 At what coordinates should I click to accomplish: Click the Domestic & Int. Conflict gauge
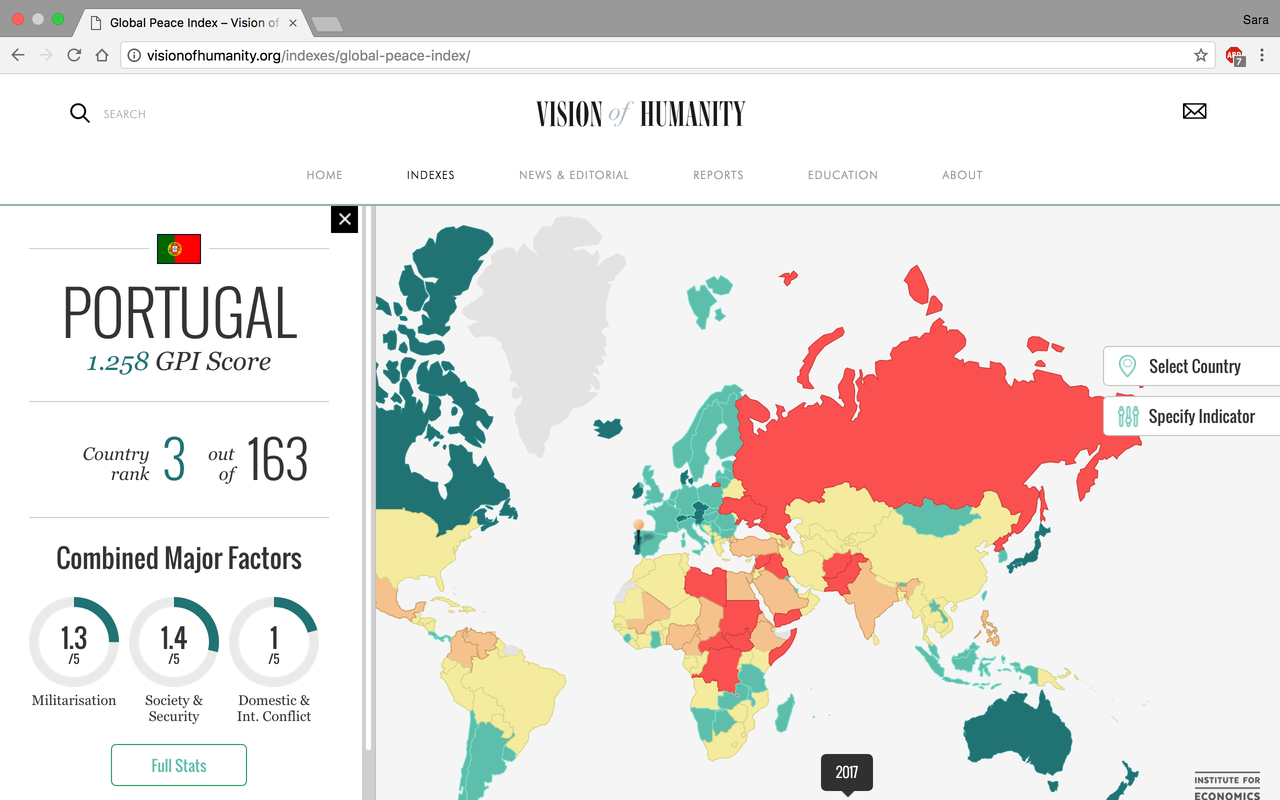point(274,642)
